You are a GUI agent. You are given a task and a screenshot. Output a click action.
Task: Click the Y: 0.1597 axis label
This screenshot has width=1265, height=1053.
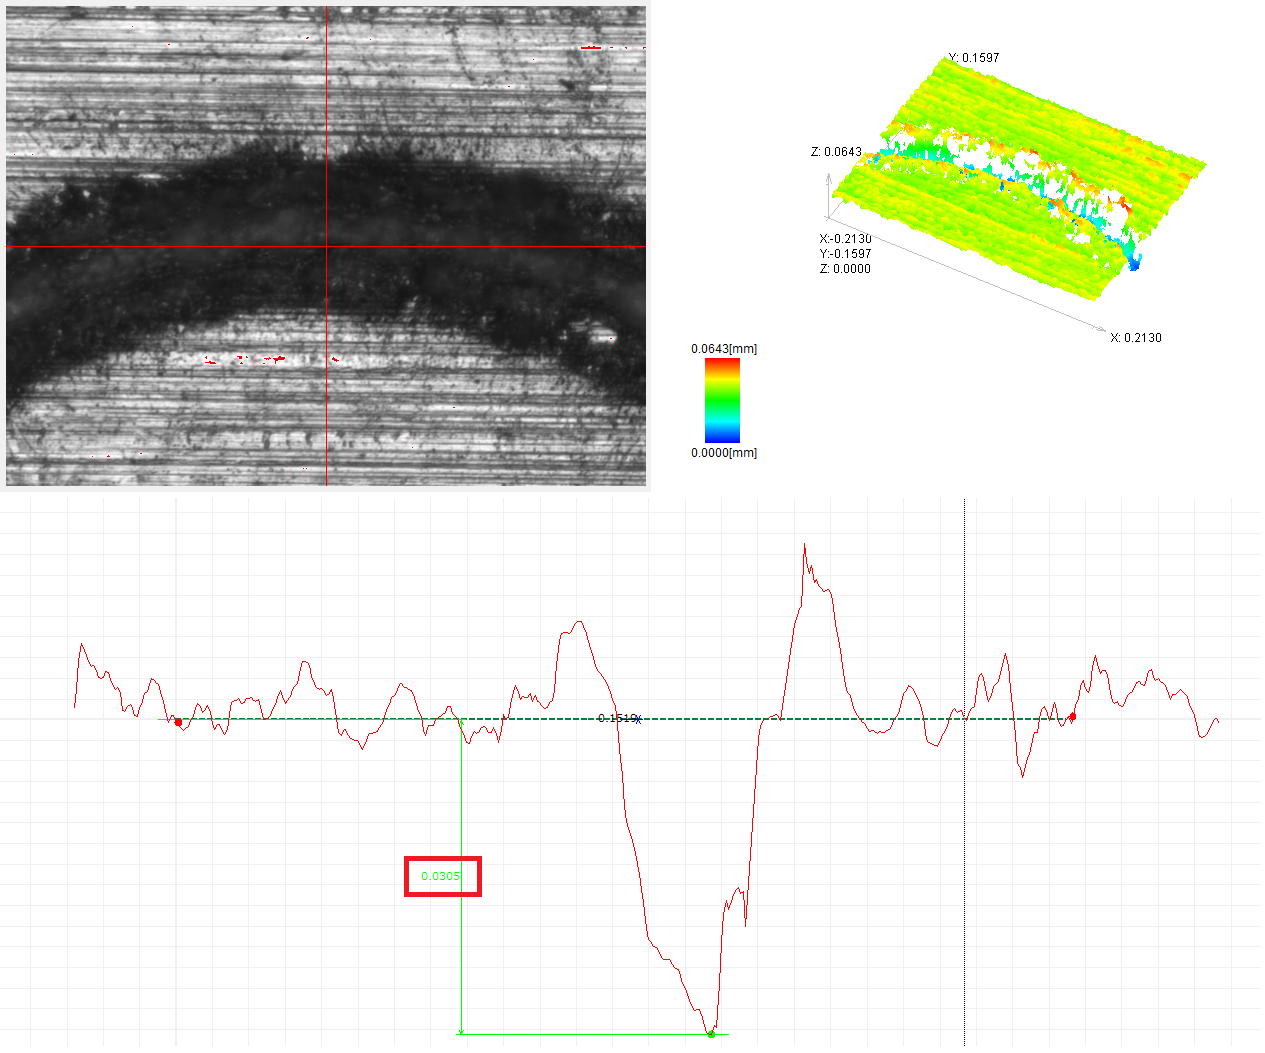(x=974, y=58)
